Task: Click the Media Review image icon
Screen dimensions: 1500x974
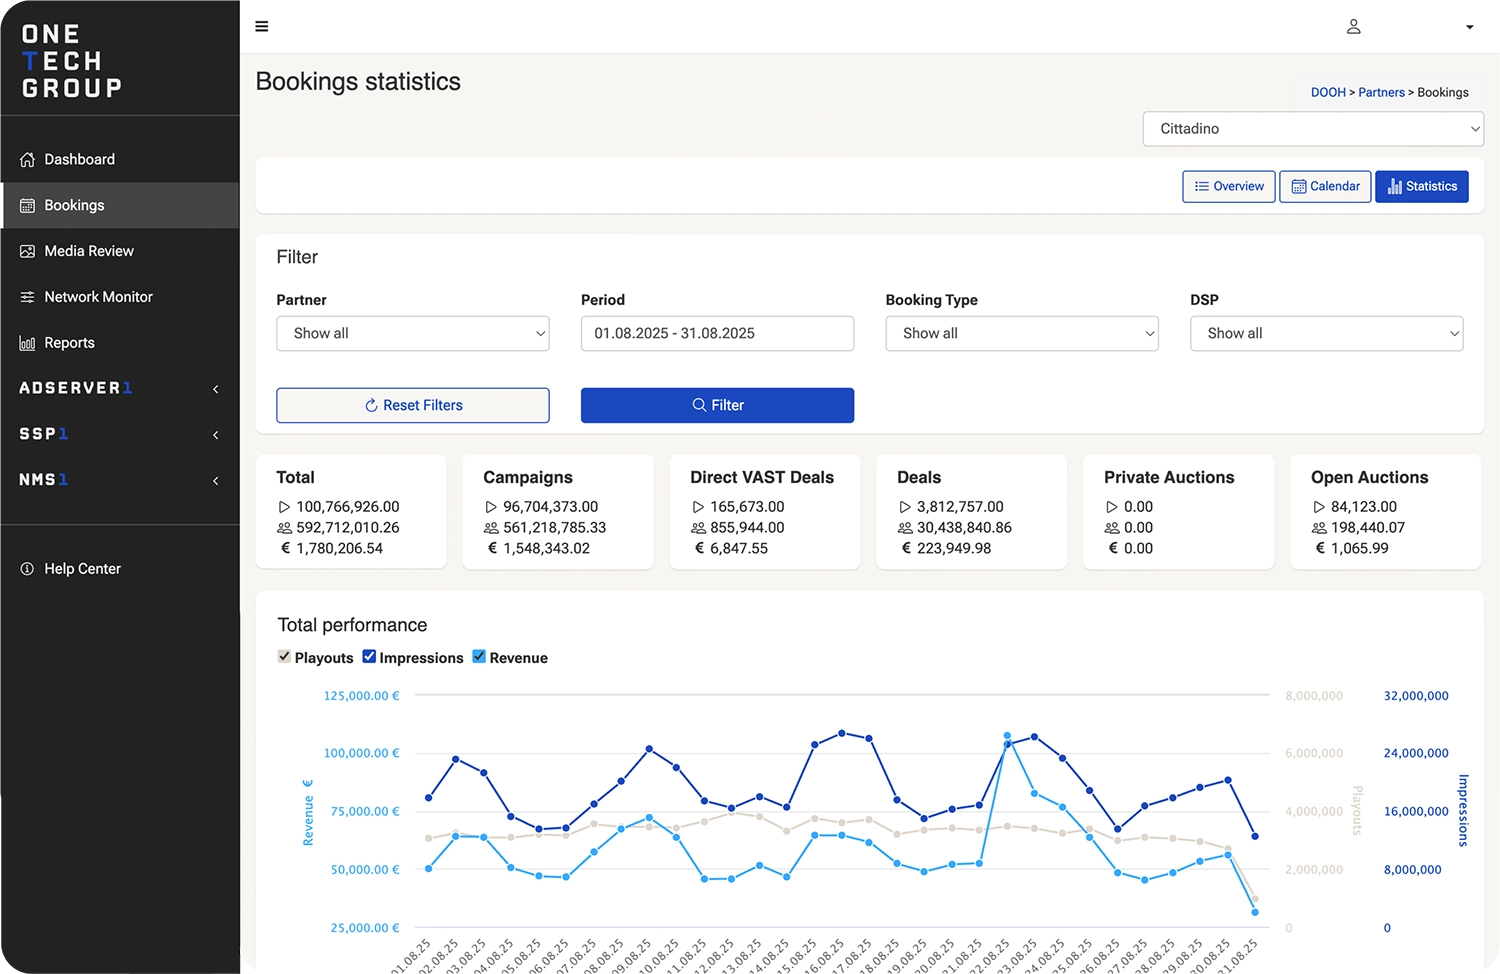Action: [27, 252]
